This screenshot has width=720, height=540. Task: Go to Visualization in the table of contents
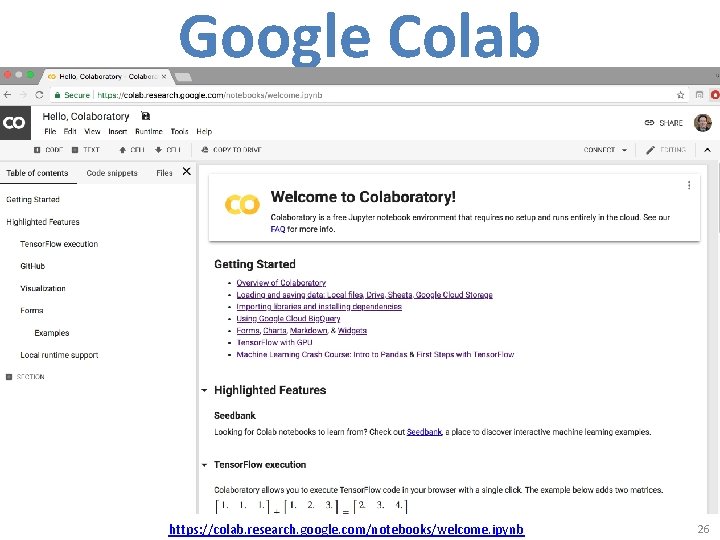43,288
